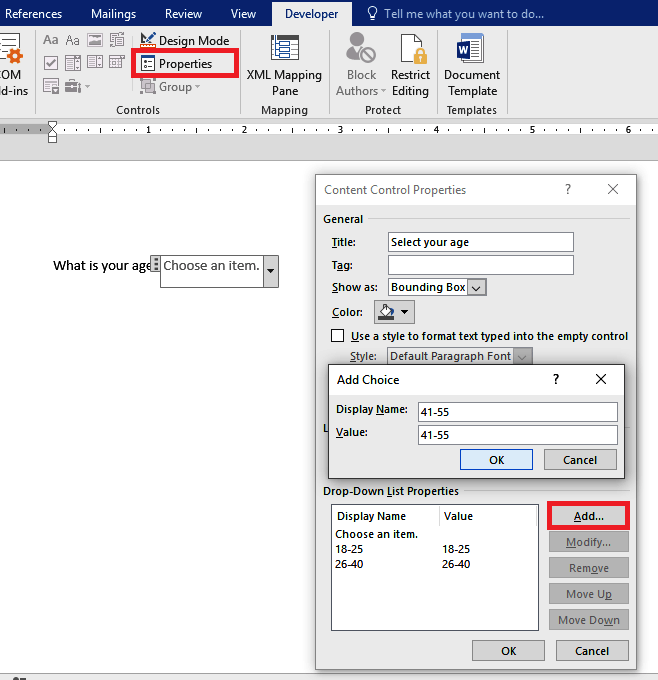658x680 pixels.
Task: Switch to the View tab
Action: (x=243, y=14)
